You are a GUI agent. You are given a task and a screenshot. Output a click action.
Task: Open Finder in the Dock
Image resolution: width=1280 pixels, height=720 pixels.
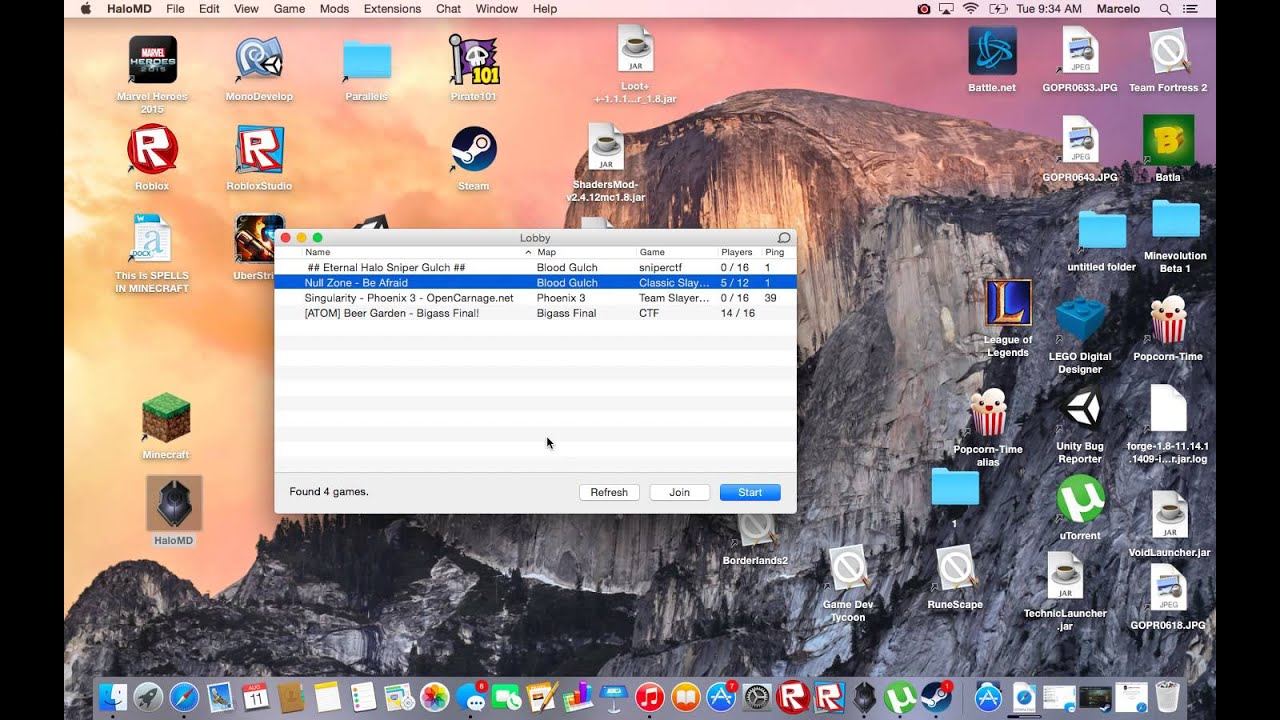click(x=114, y=697)
